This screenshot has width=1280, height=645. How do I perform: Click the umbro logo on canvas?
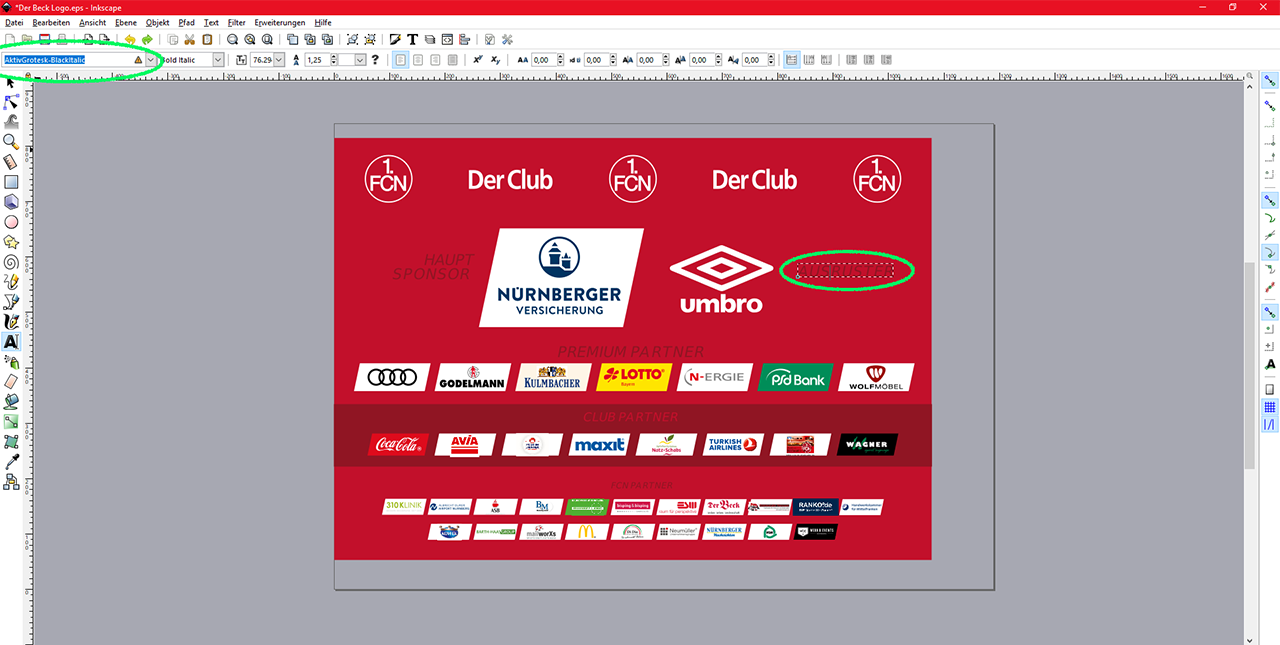click(721, 280)
